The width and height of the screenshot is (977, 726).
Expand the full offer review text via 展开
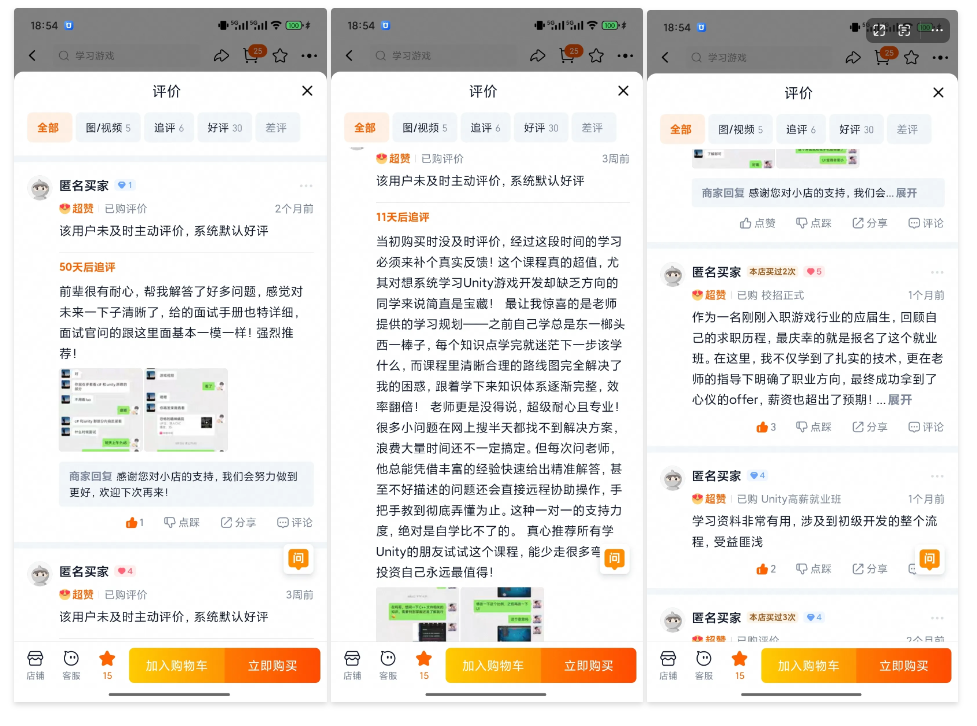click(x=900, y=400)
